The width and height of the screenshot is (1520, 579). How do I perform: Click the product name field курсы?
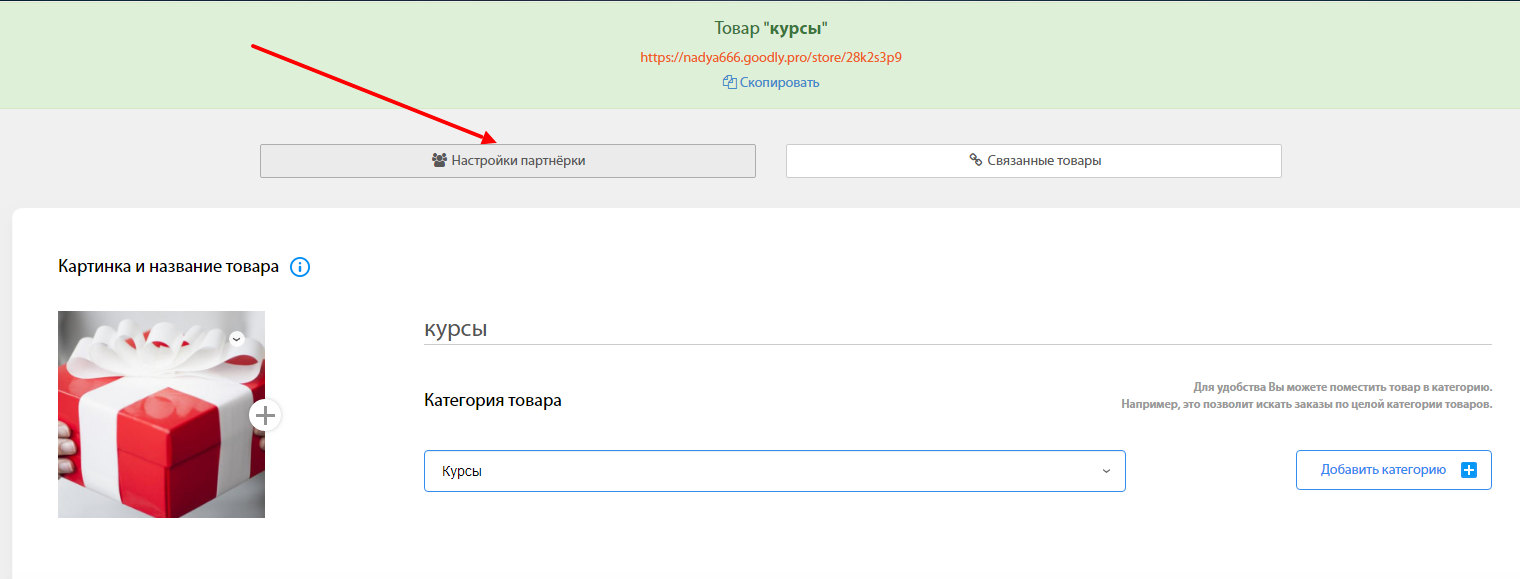958,329
